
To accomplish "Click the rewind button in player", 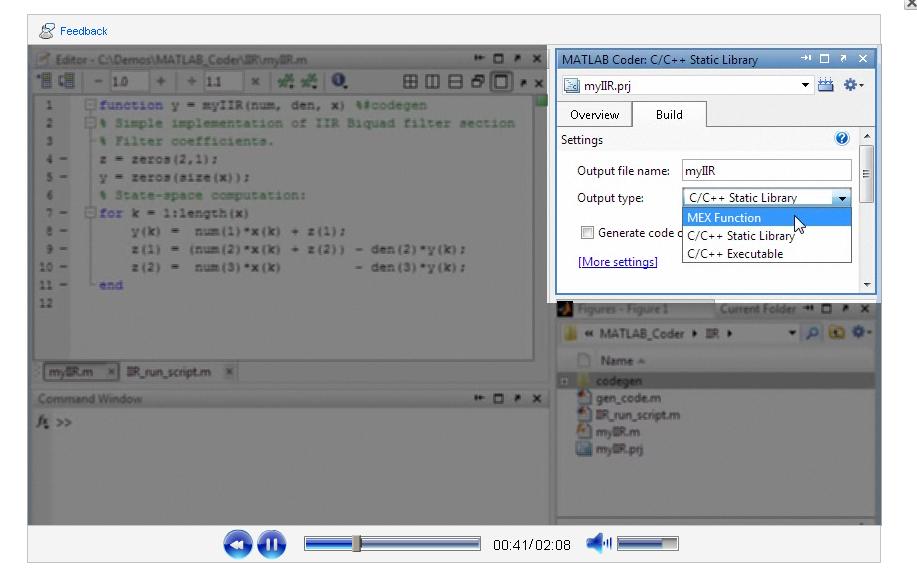I will coord(238,545).
